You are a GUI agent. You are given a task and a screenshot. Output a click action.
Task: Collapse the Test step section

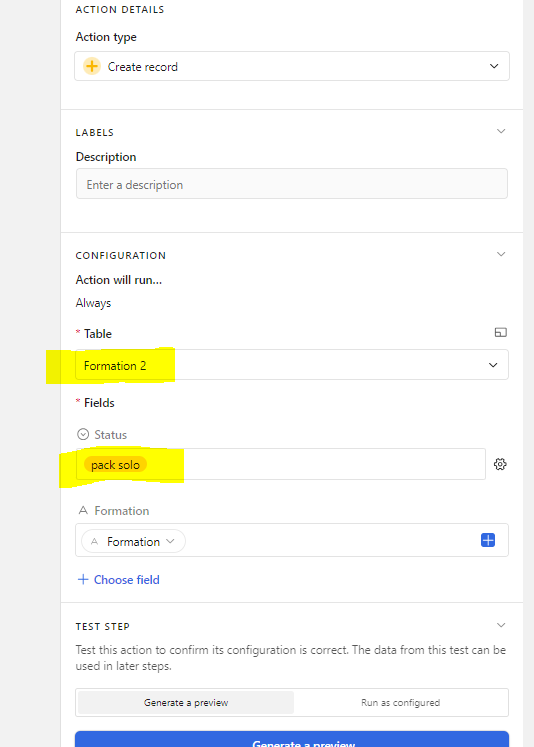tap(501, 625)
